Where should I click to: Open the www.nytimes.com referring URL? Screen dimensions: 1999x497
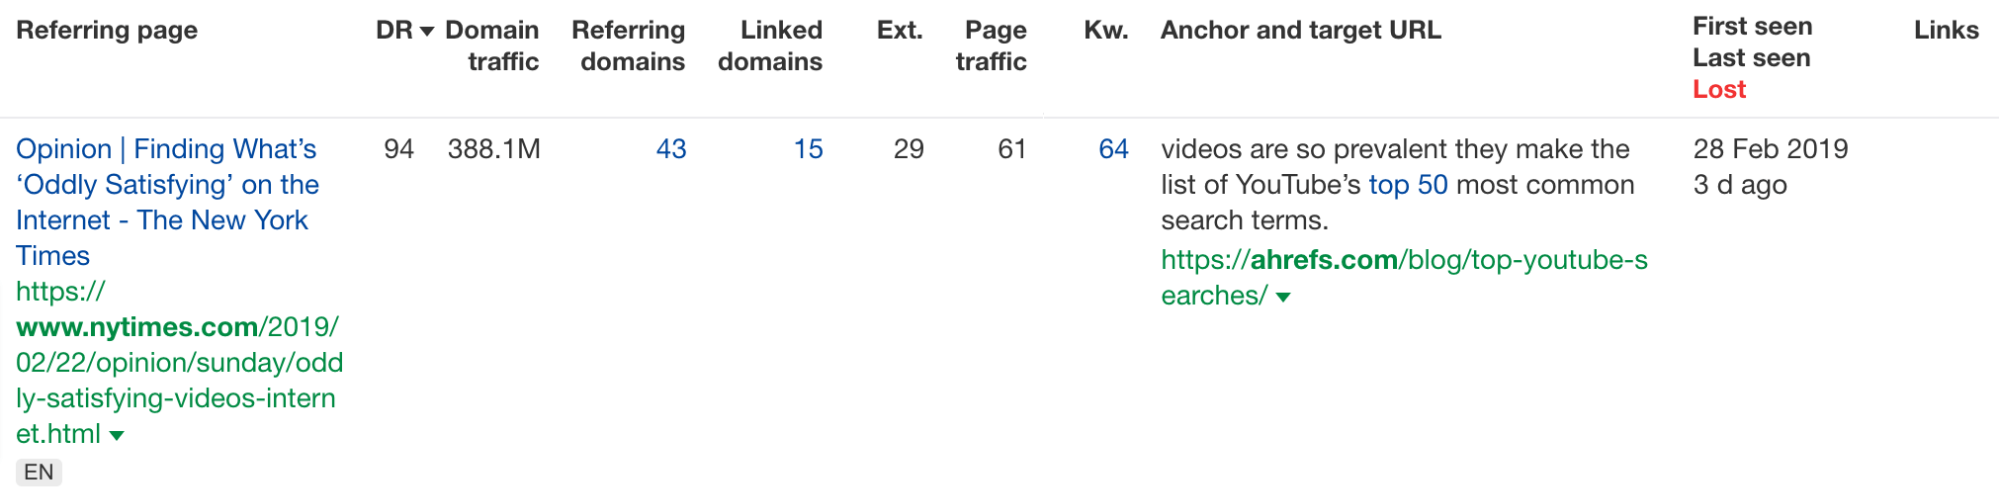[x=179, y=363]
